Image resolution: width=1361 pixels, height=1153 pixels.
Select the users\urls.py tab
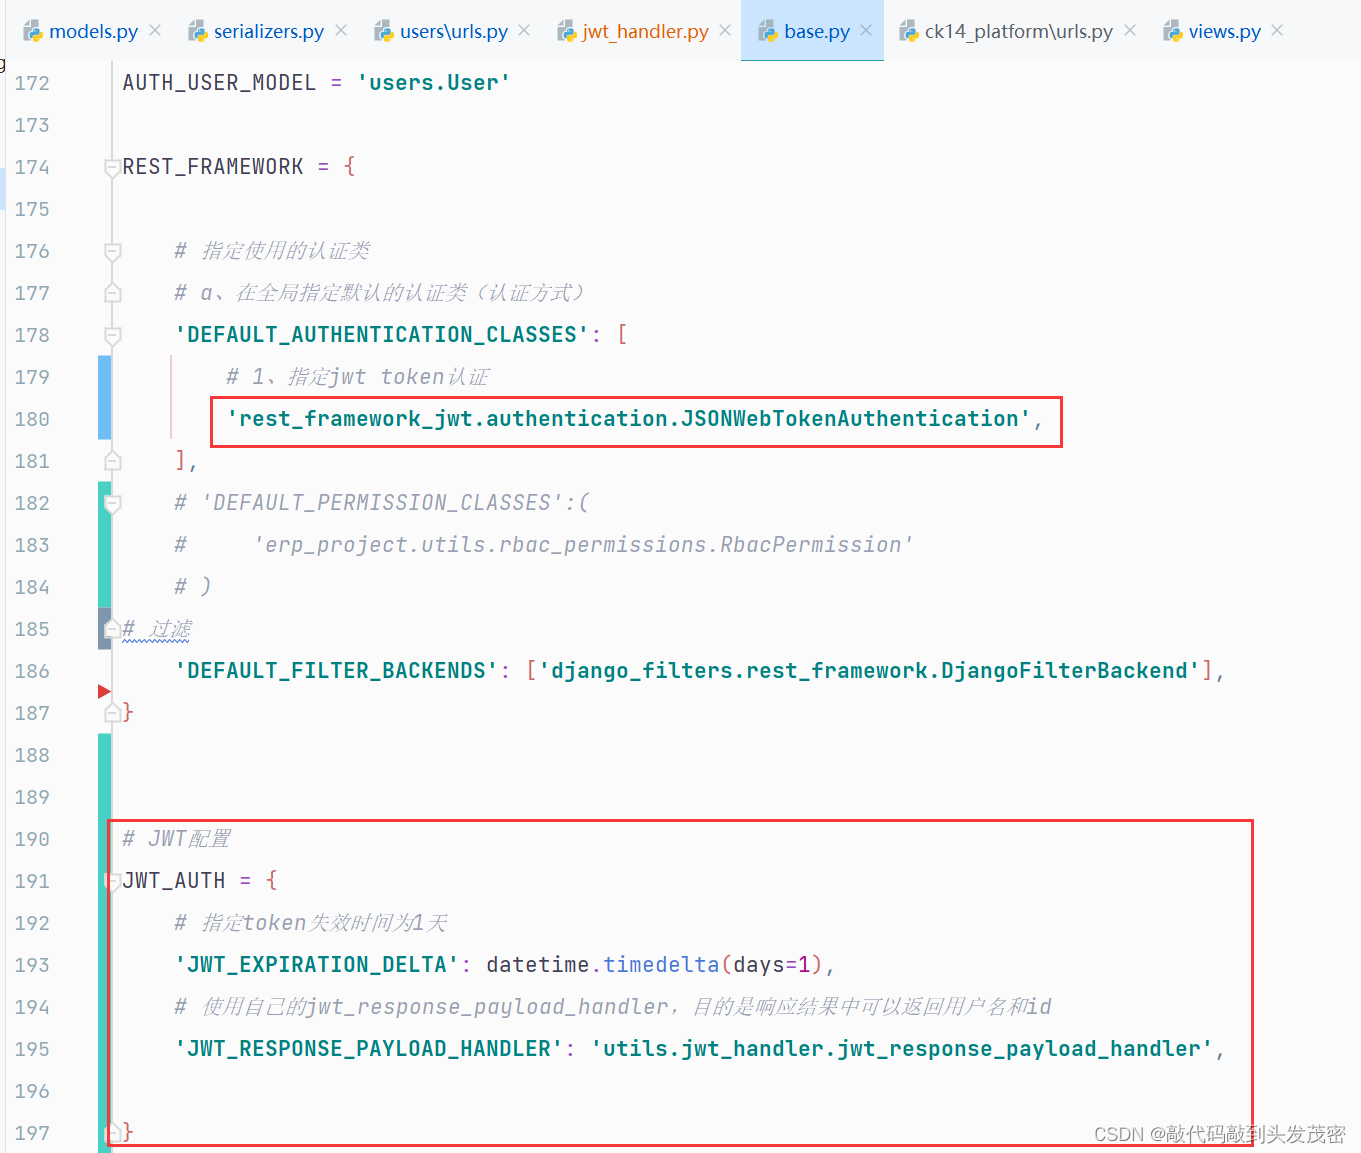tap(454, 32)
